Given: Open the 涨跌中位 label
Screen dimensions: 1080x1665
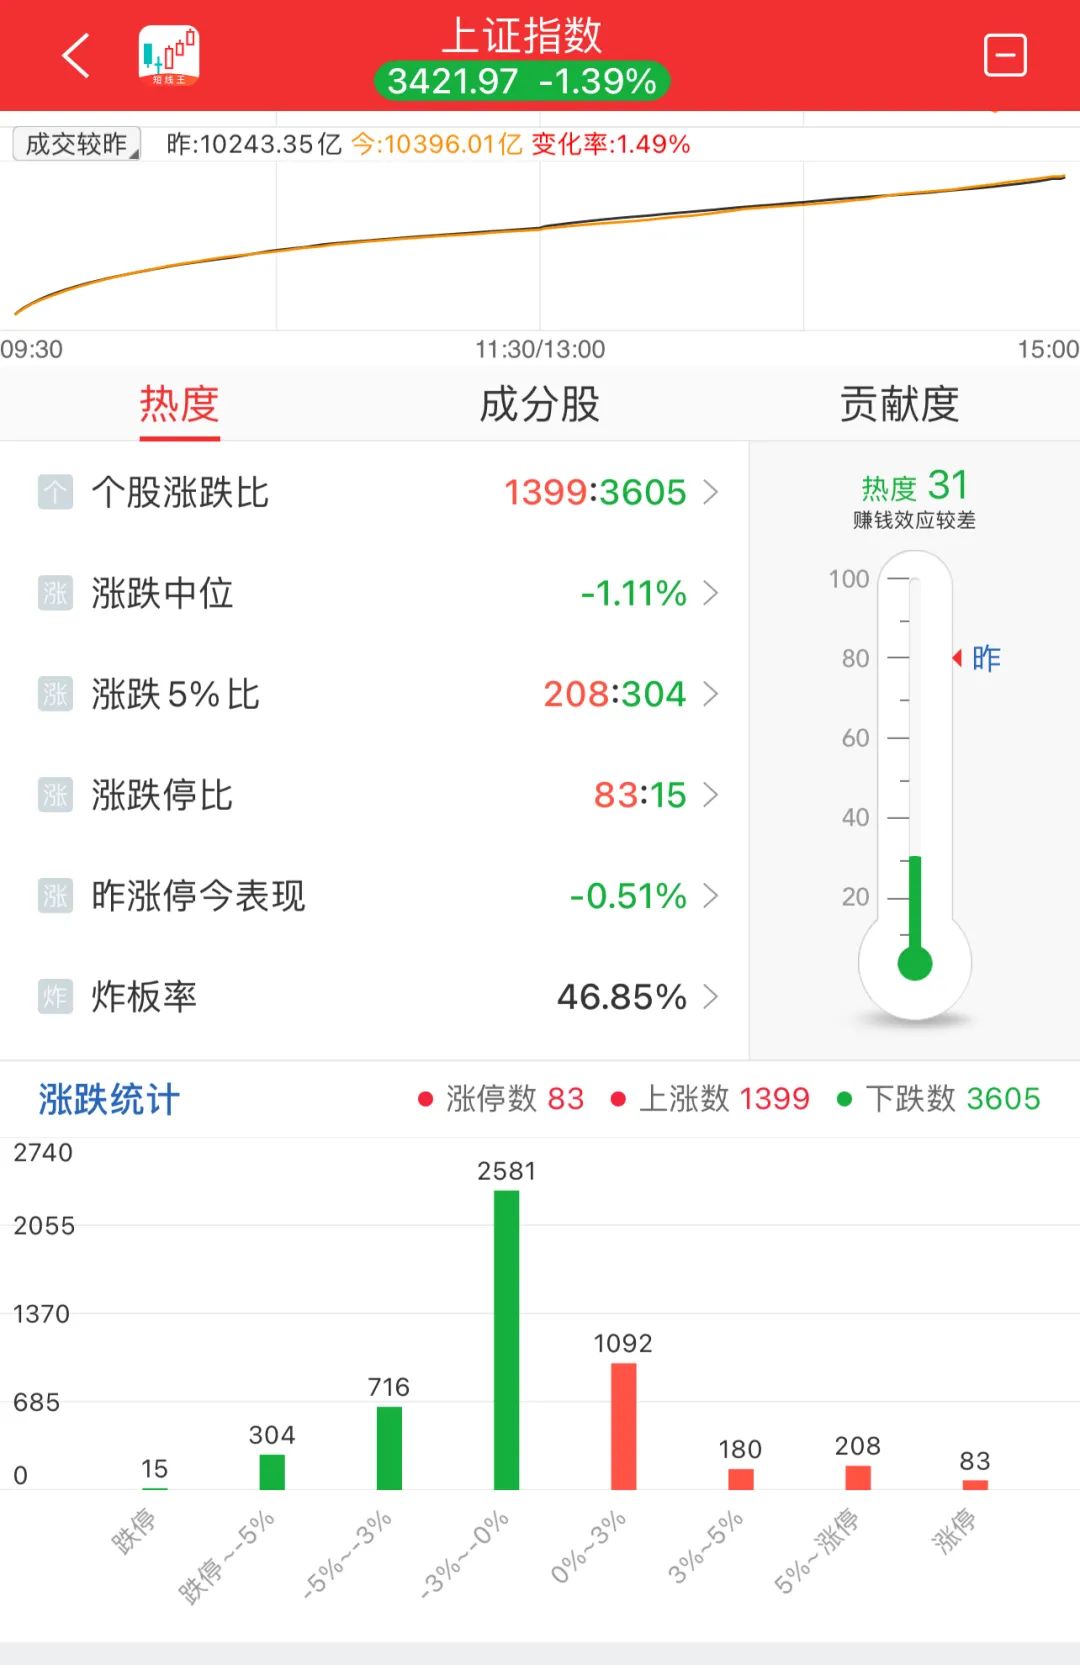Looking at the screenshot, I should click(x=162, y=593).
